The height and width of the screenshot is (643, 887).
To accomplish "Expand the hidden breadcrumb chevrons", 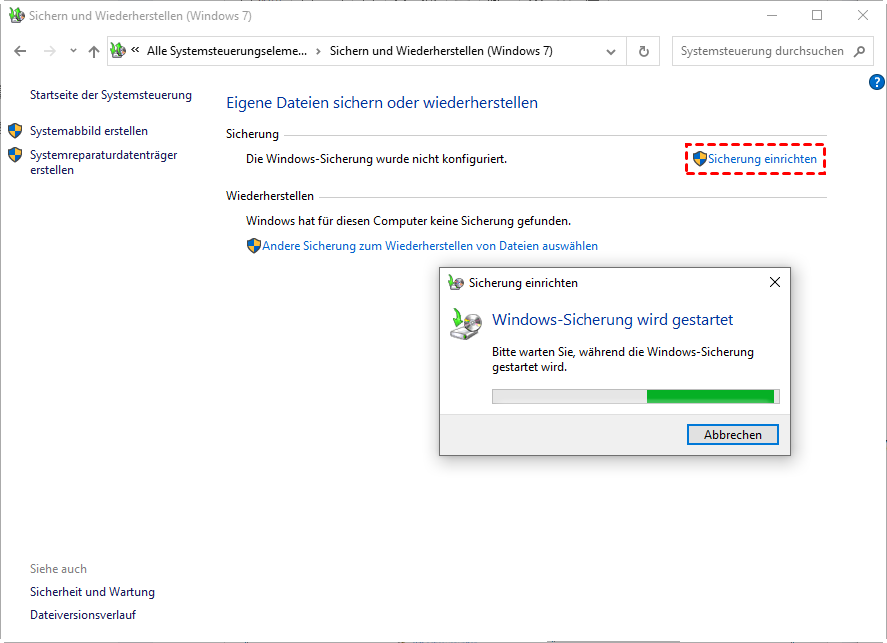I will click(x=135, y=50).
